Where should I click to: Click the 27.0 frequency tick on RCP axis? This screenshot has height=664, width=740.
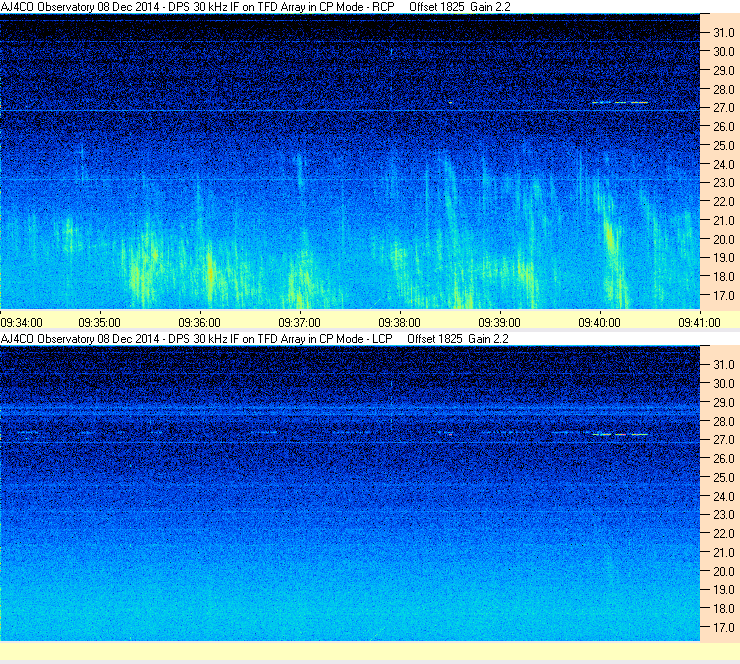724,108
